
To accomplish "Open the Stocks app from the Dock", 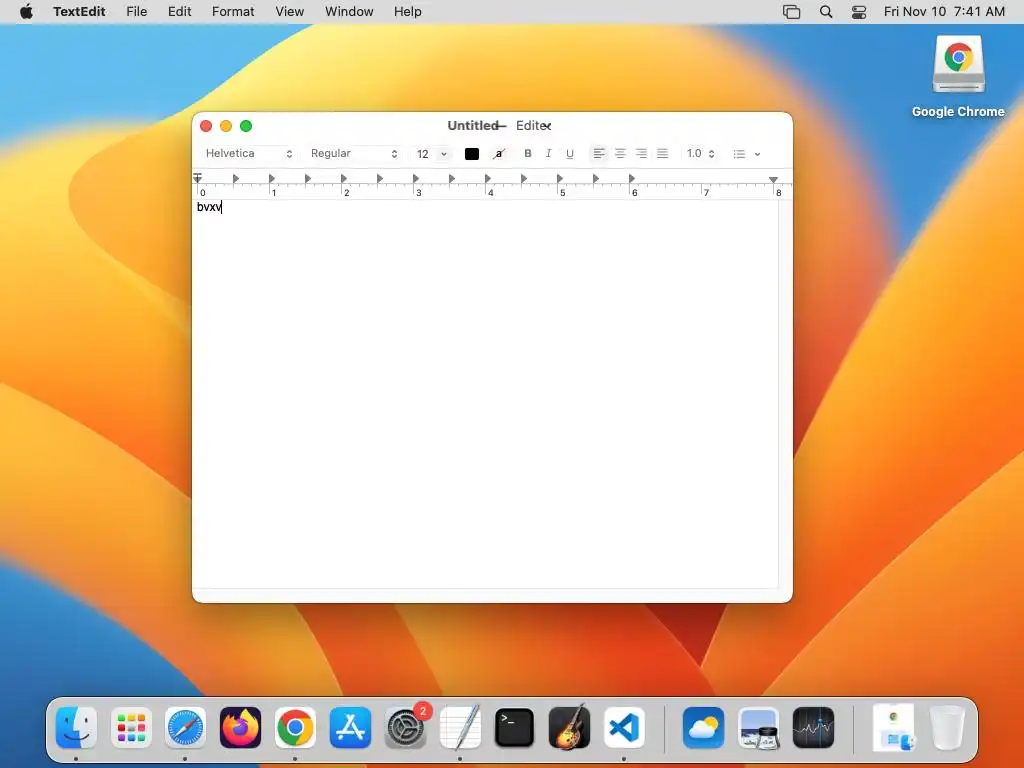I will (x=813, y=727).
